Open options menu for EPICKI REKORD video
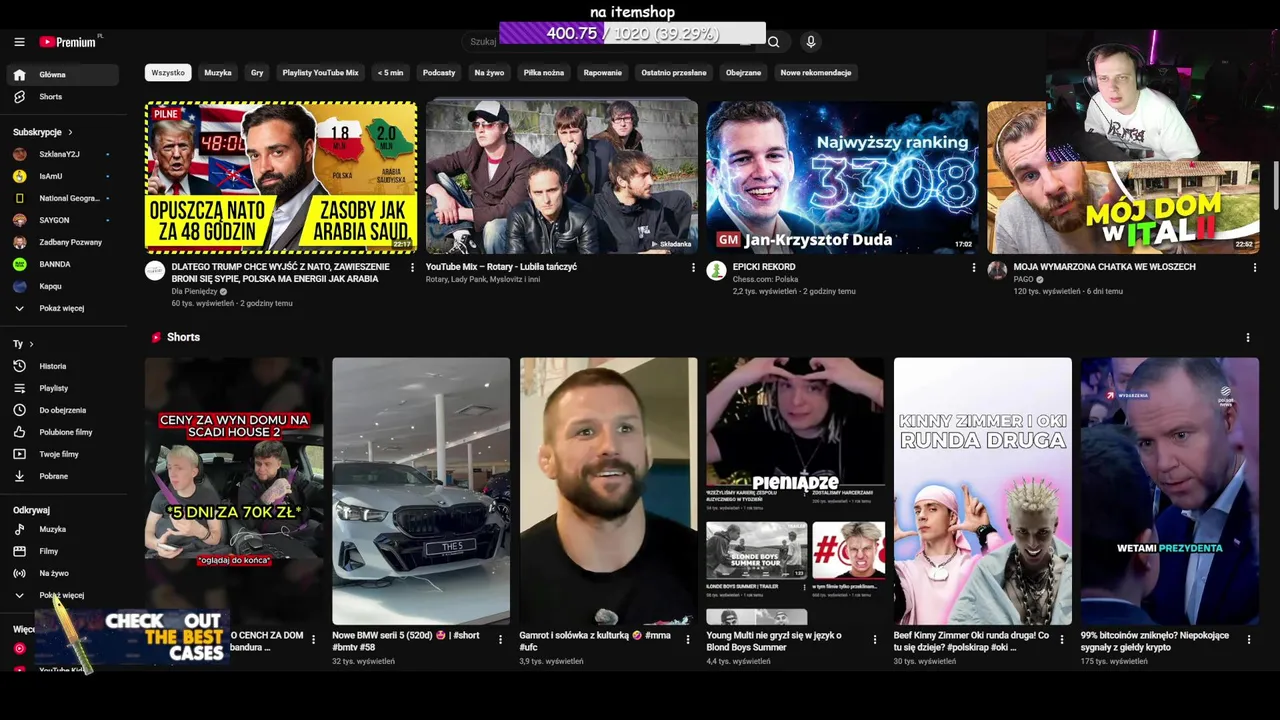Image resolution: width=1280 pixels, height=720 pixels. pyautogui.click(x=974, y=268)
